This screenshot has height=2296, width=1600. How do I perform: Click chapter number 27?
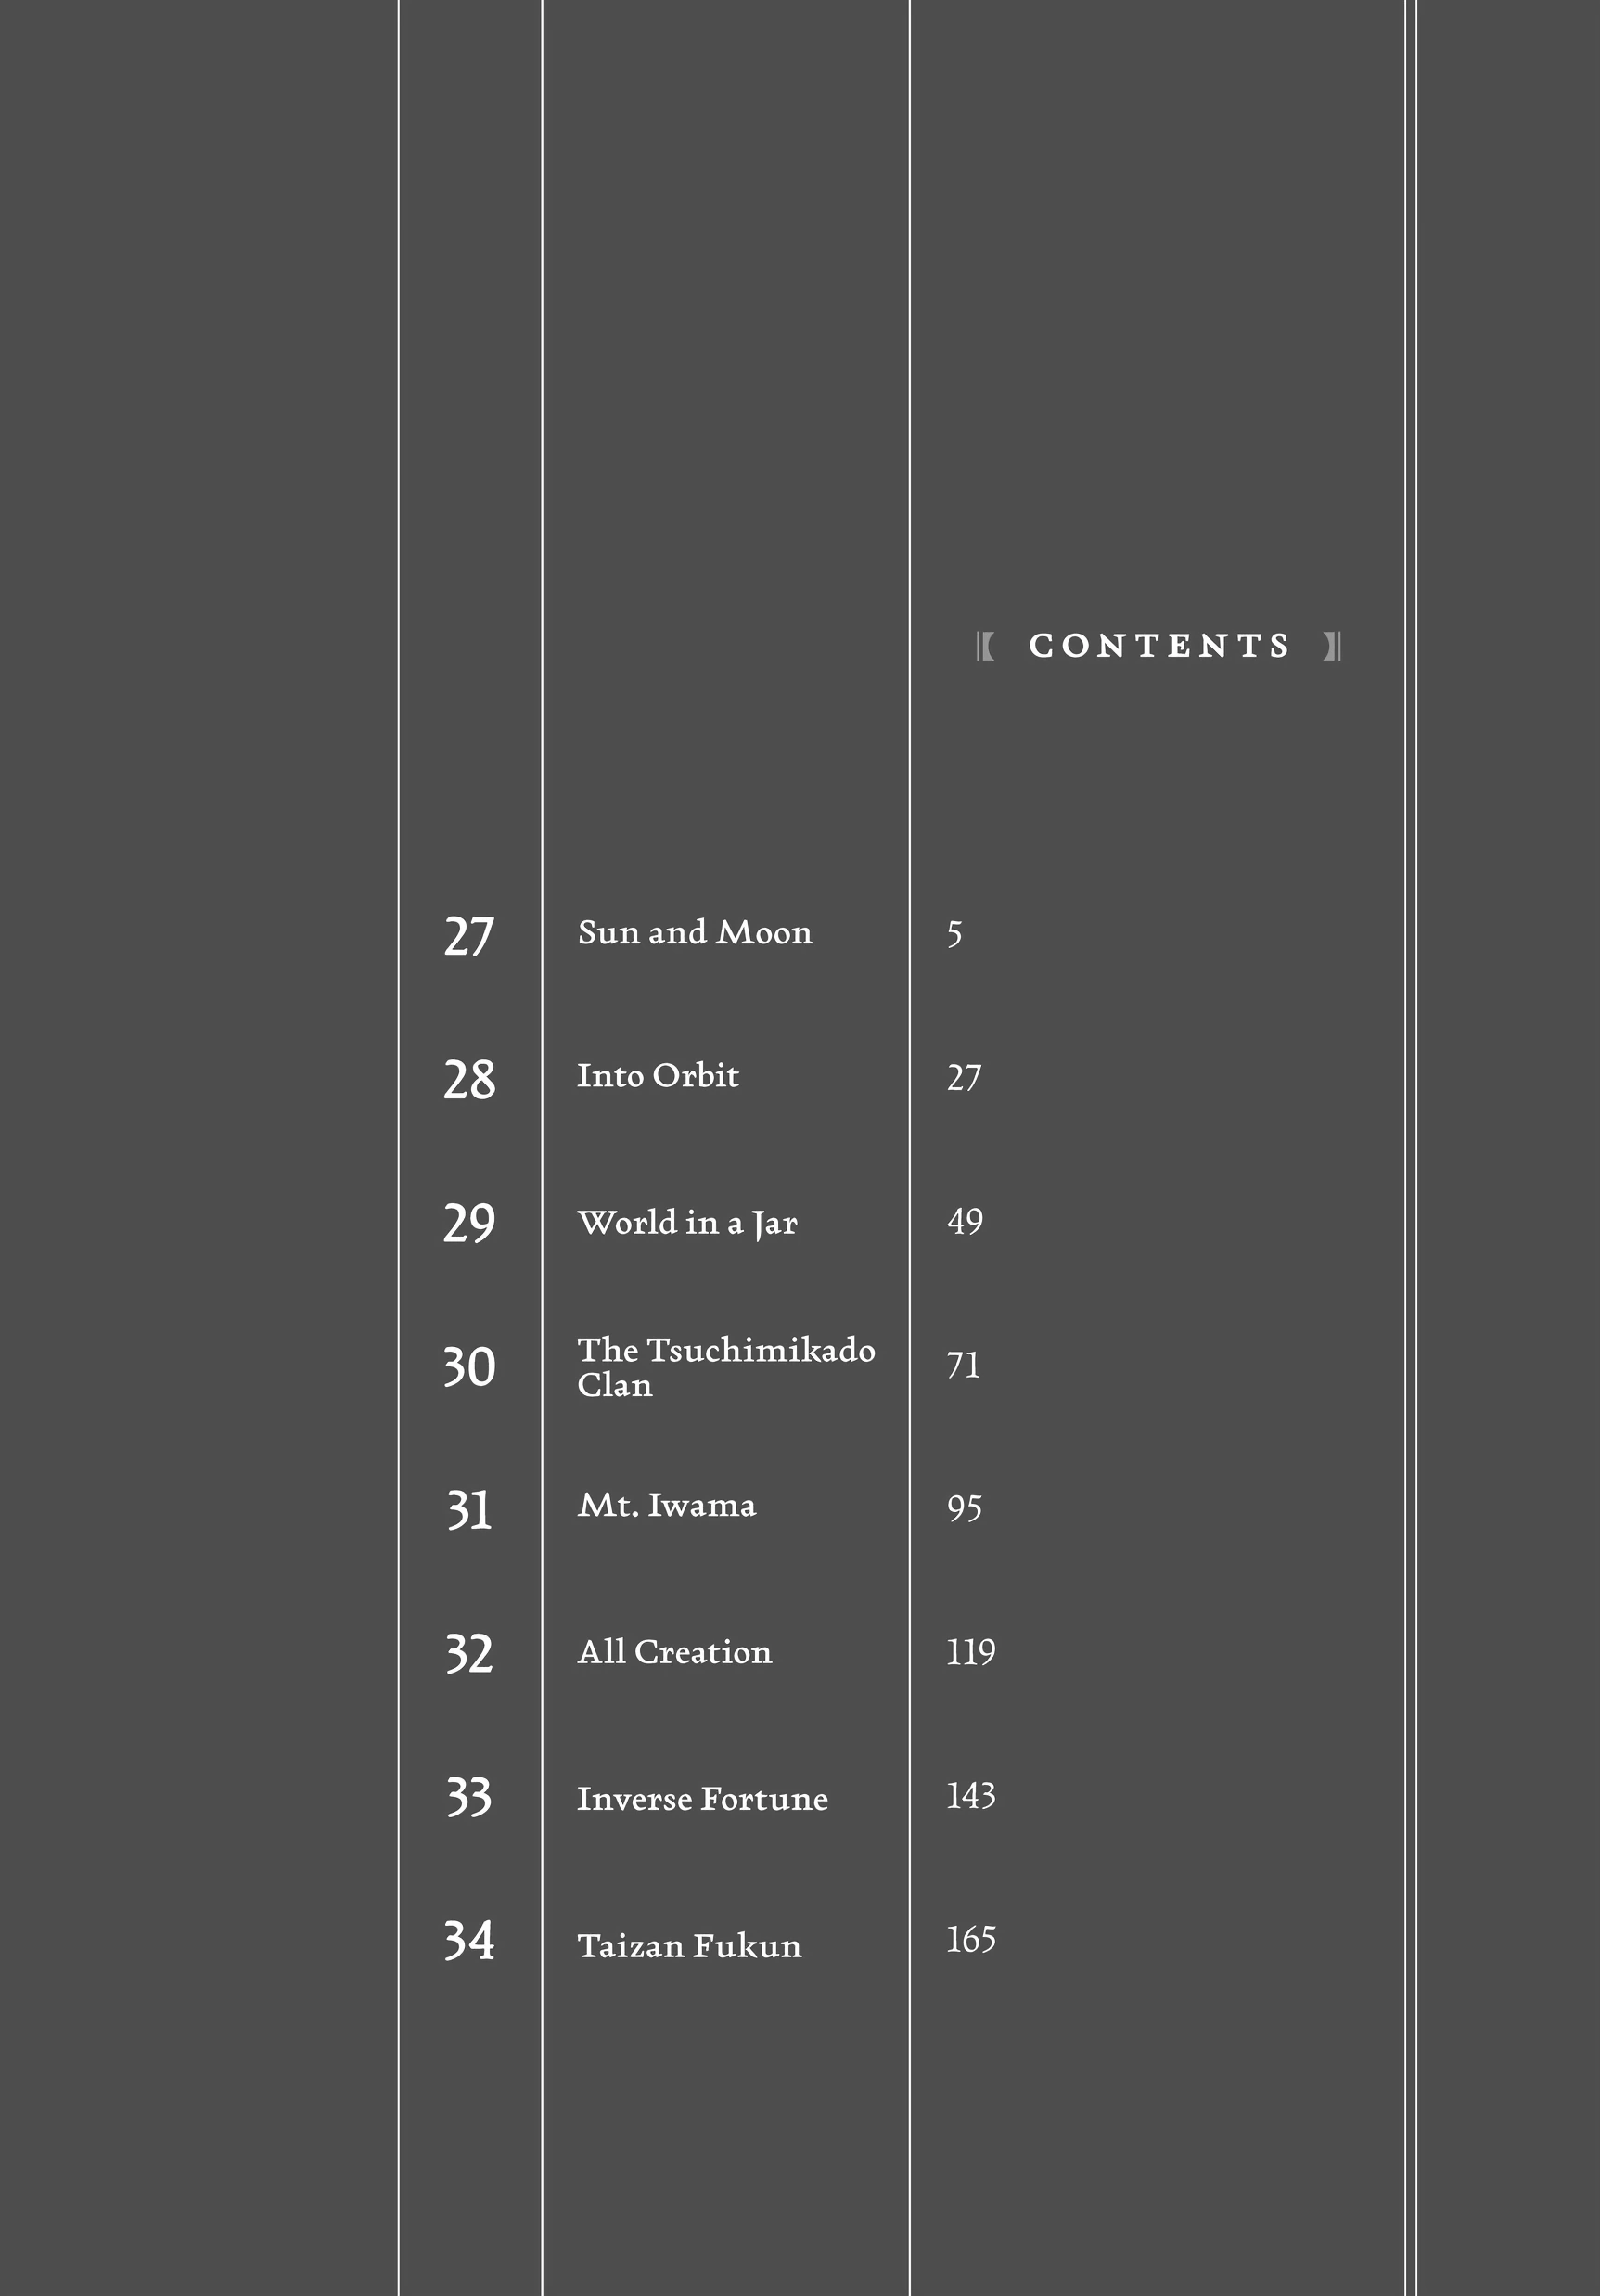pos(469,937)
